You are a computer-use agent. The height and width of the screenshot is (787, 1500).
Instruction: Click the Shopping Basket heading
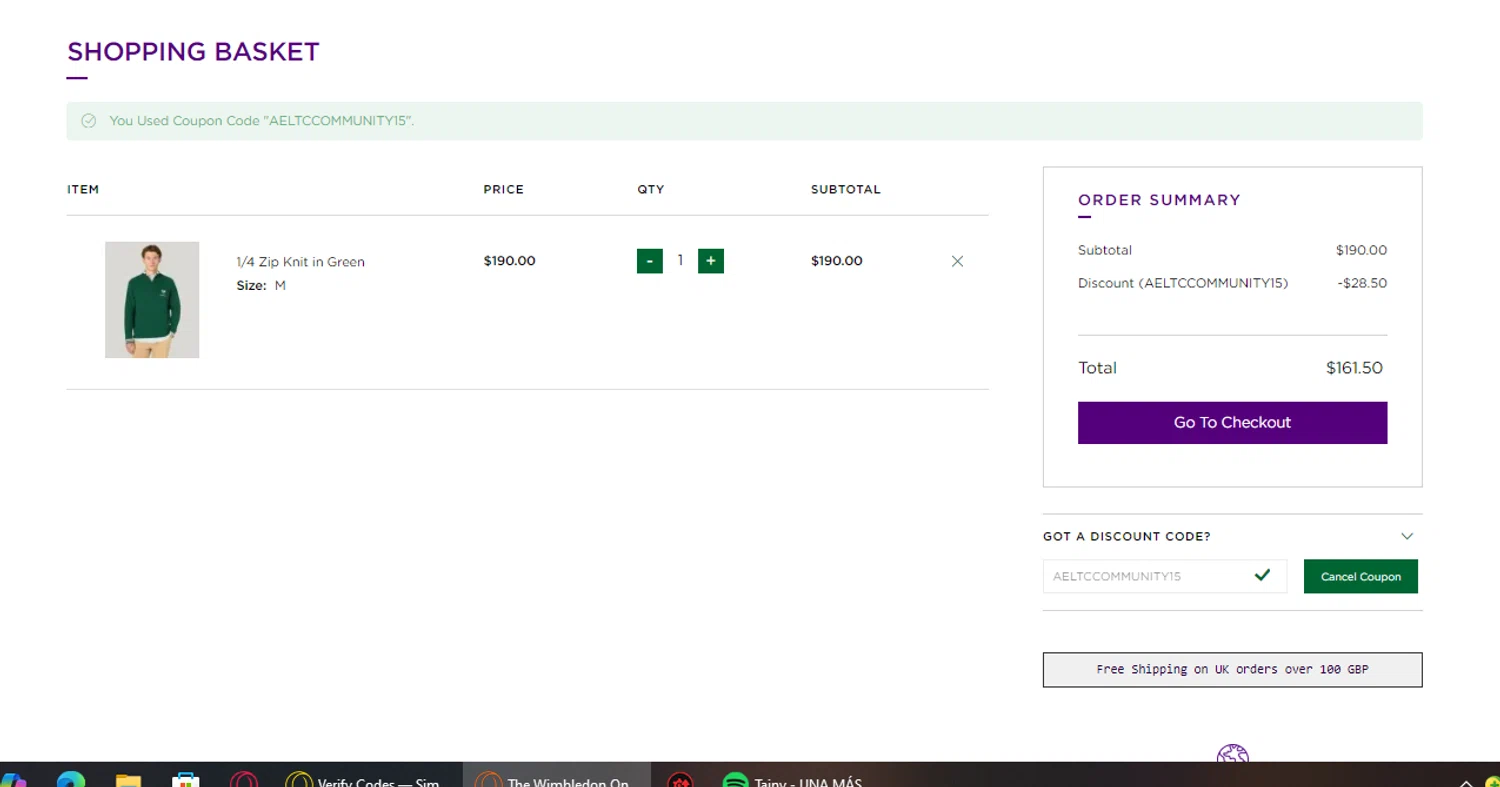click(193, 52)
